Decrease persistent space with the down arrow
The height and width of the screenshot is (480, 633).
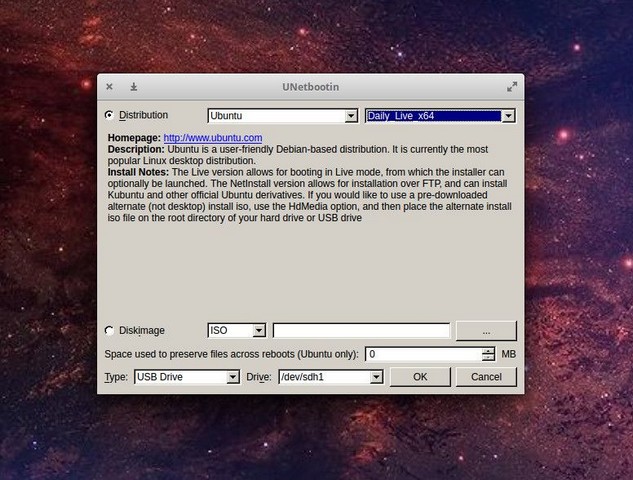tap(488, 358)
